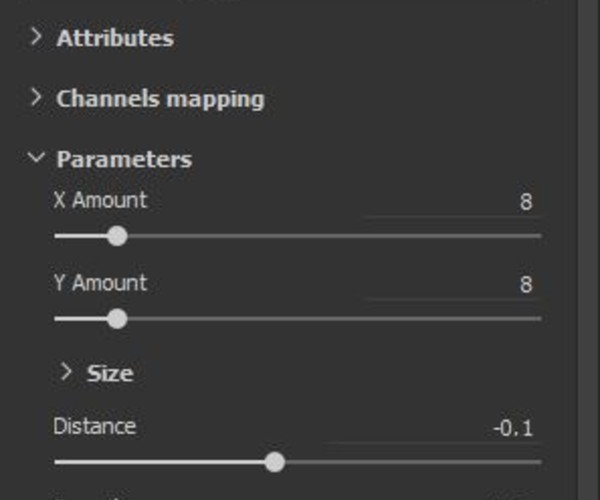Click the Parameters section title
600x500 pixels.
[x=124, y=159]
